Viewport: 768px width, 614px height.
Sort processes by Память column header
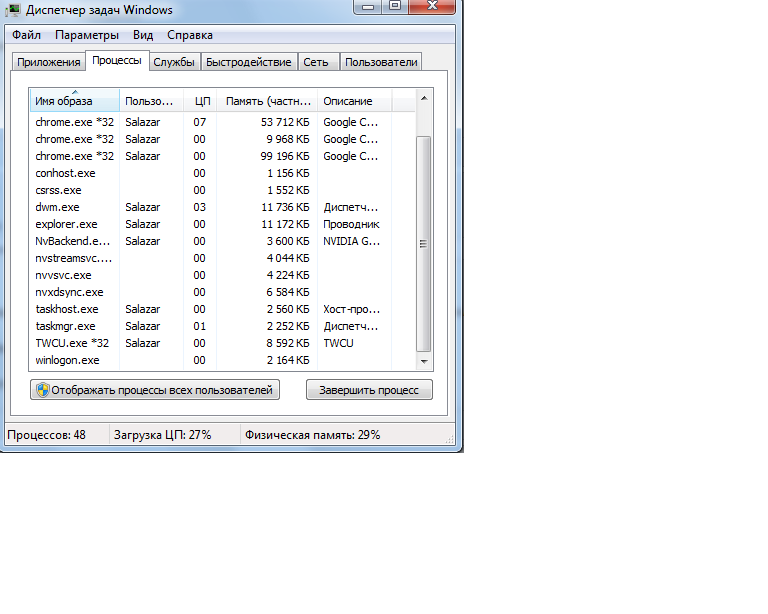tap(268, 101)
